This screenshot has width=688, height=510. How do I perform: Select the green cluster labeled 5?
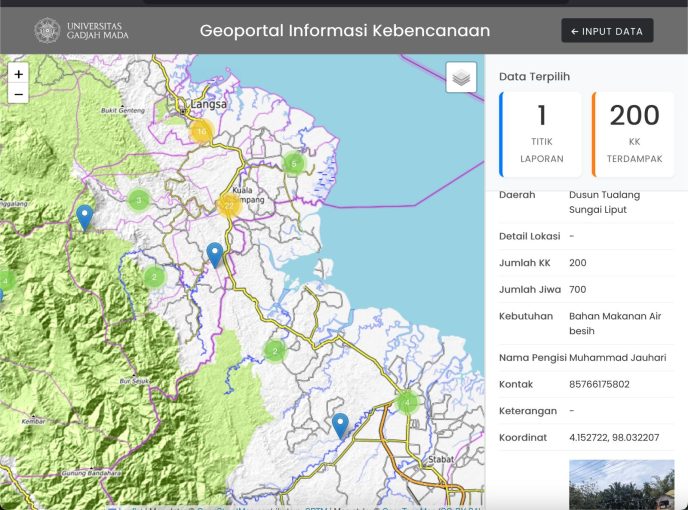coord(293,163)
